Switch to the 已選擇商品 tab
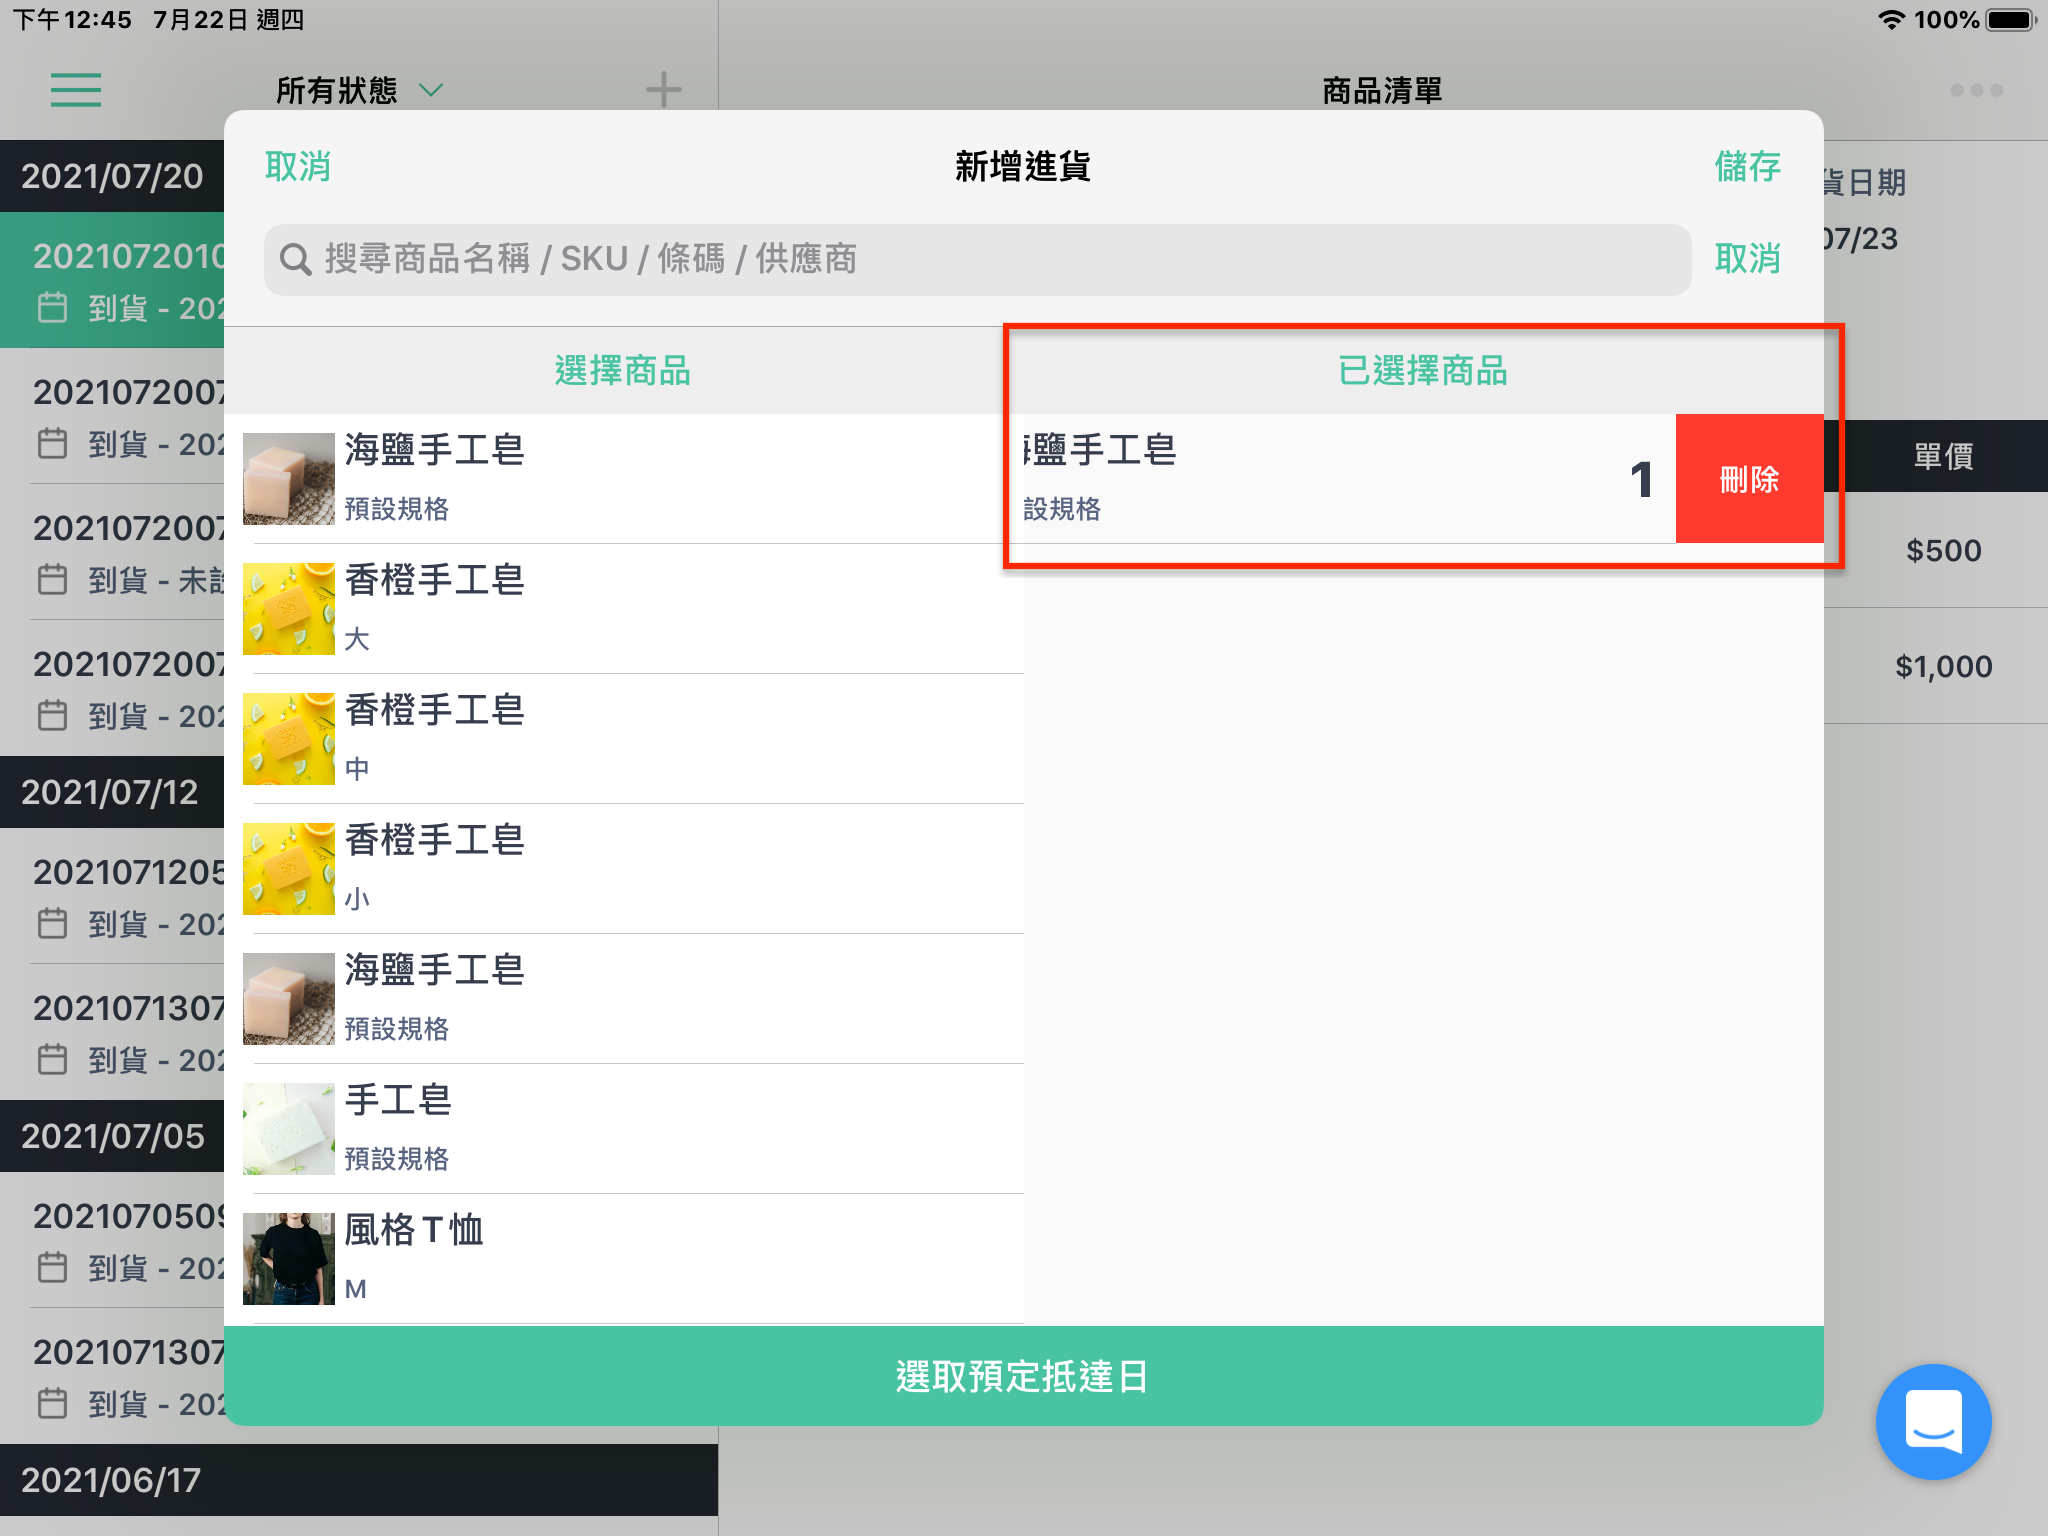The height and width of the screenshot is (1536, 2048). coord(1422,371)
